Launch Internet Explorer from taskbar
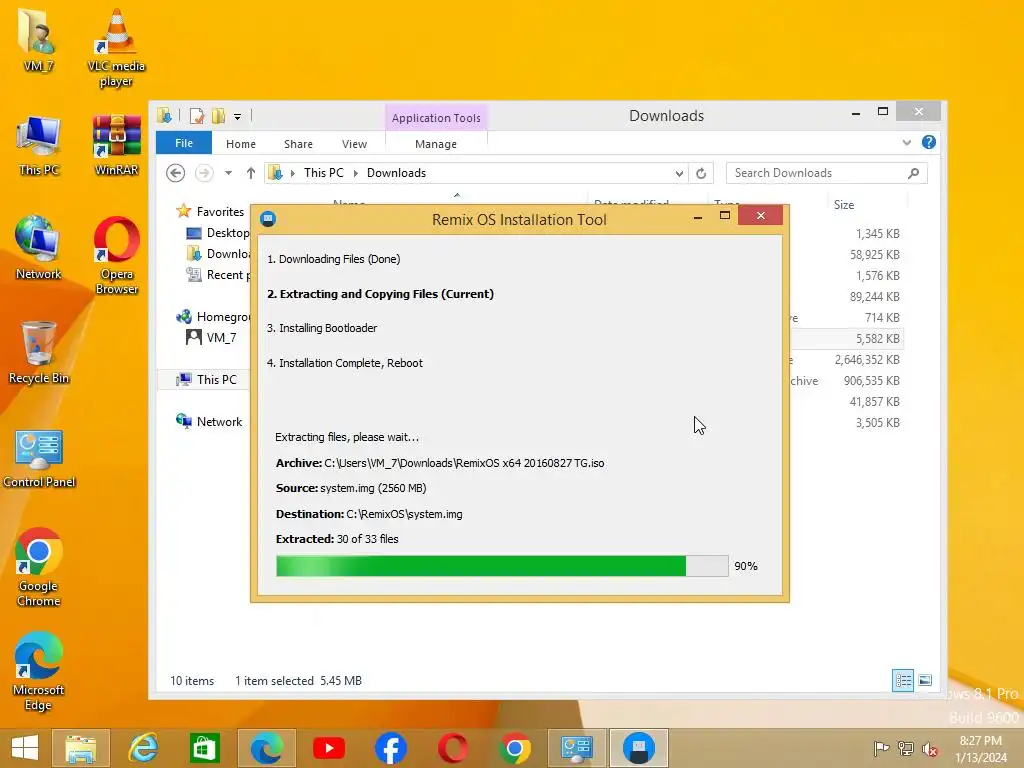1024x768 pixels. pyautogui.click(x=142, y=748)
